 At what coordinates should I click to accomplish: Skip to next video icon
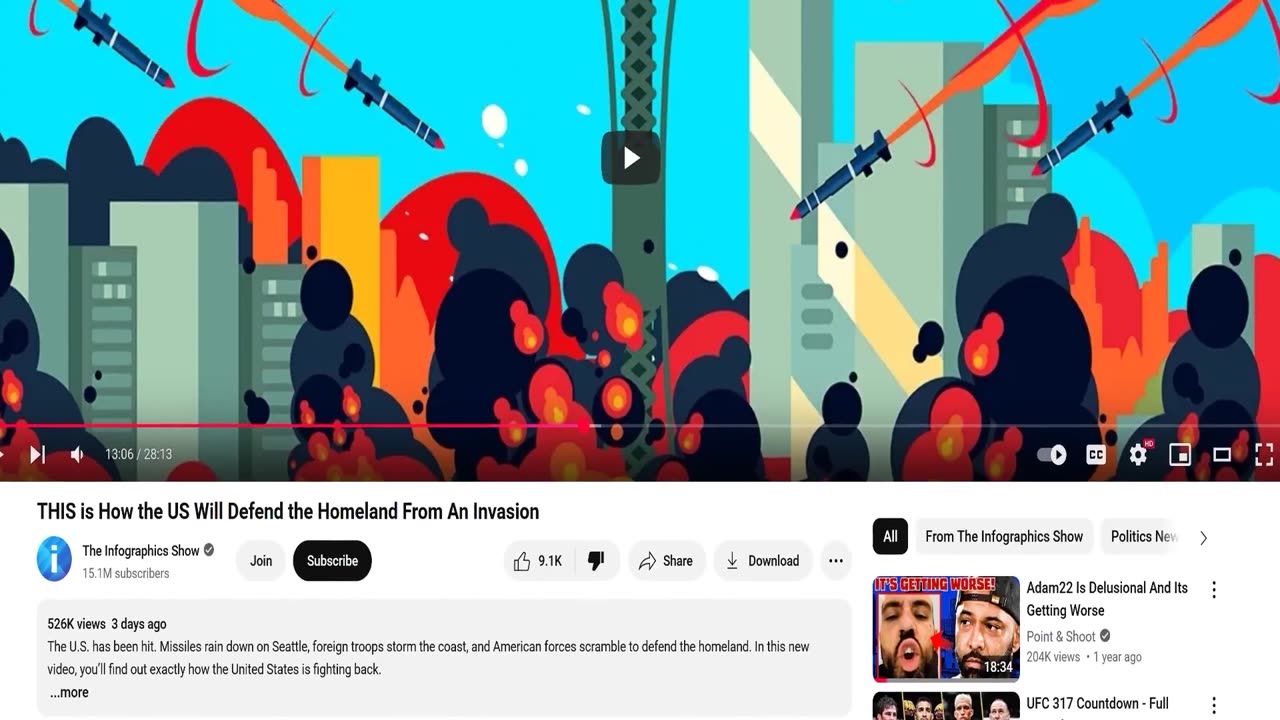click(37, 455)
